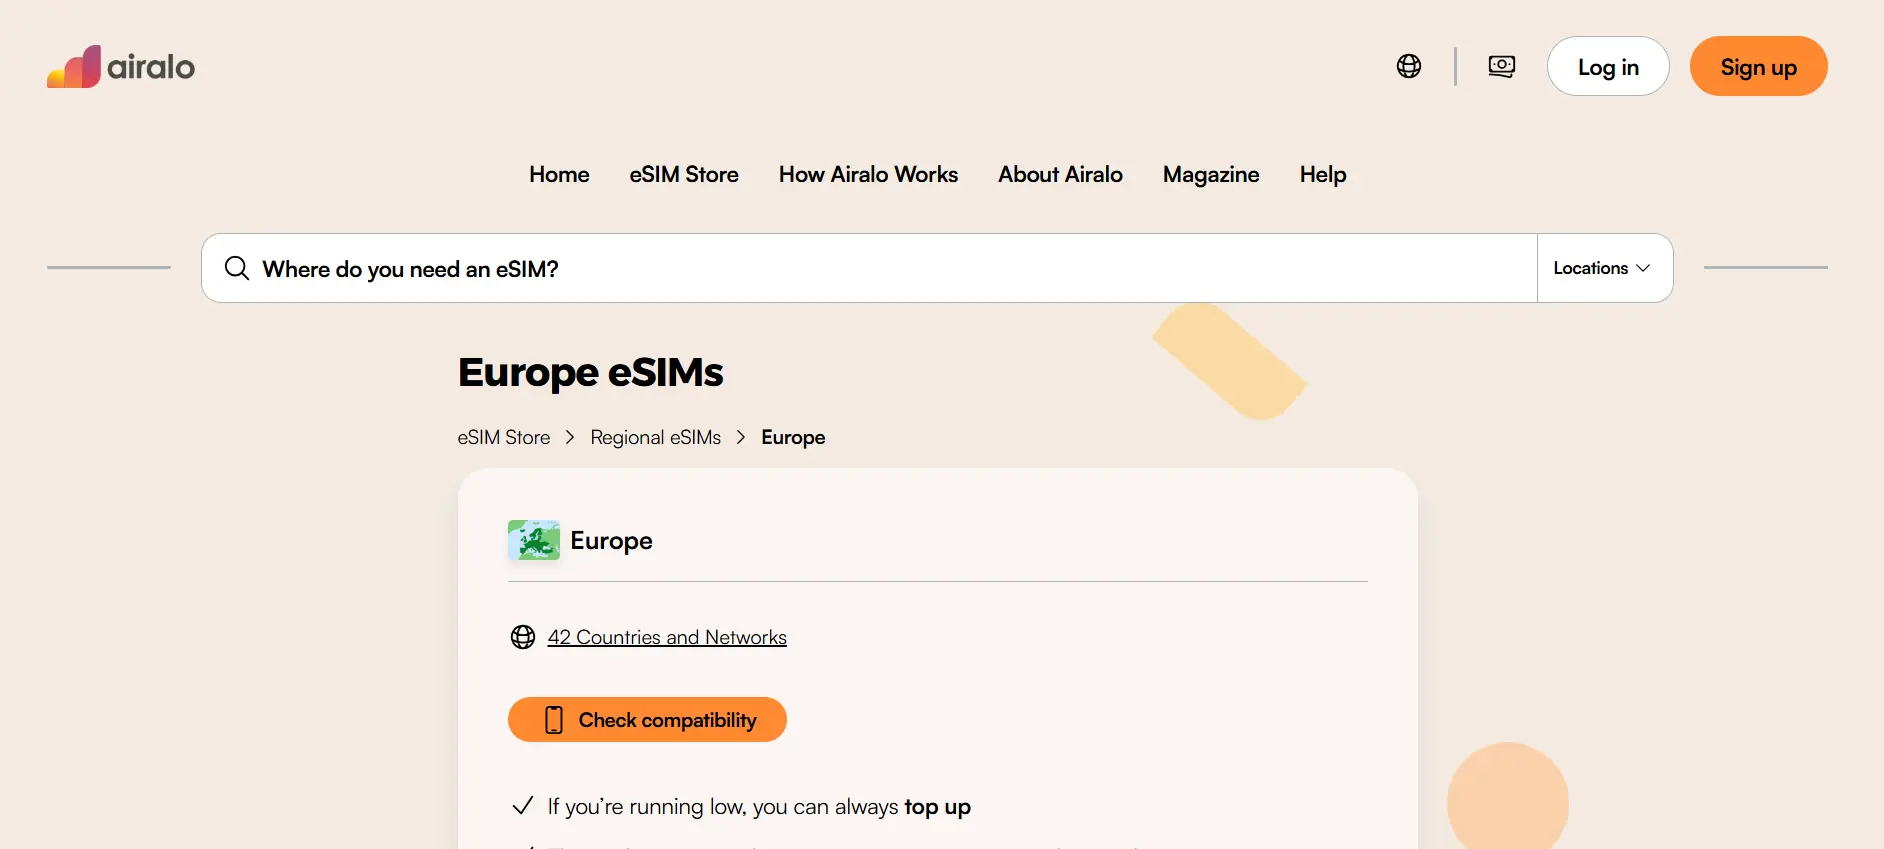Click the Regional eSIMs breadcrumb link
This screenshot has height=849, width=1884.
655,437
